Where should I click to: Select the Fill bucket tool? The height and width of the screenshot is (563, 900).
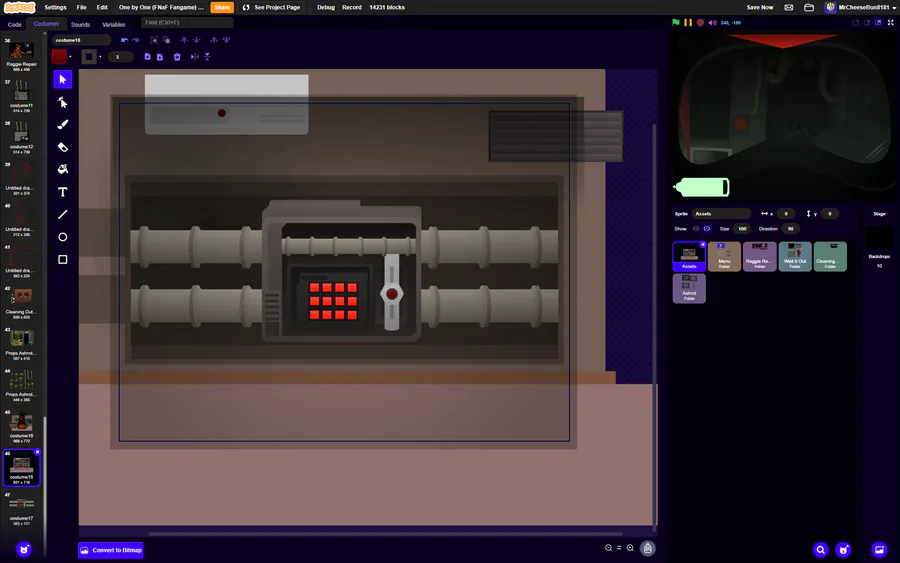(x=63, y=169)
